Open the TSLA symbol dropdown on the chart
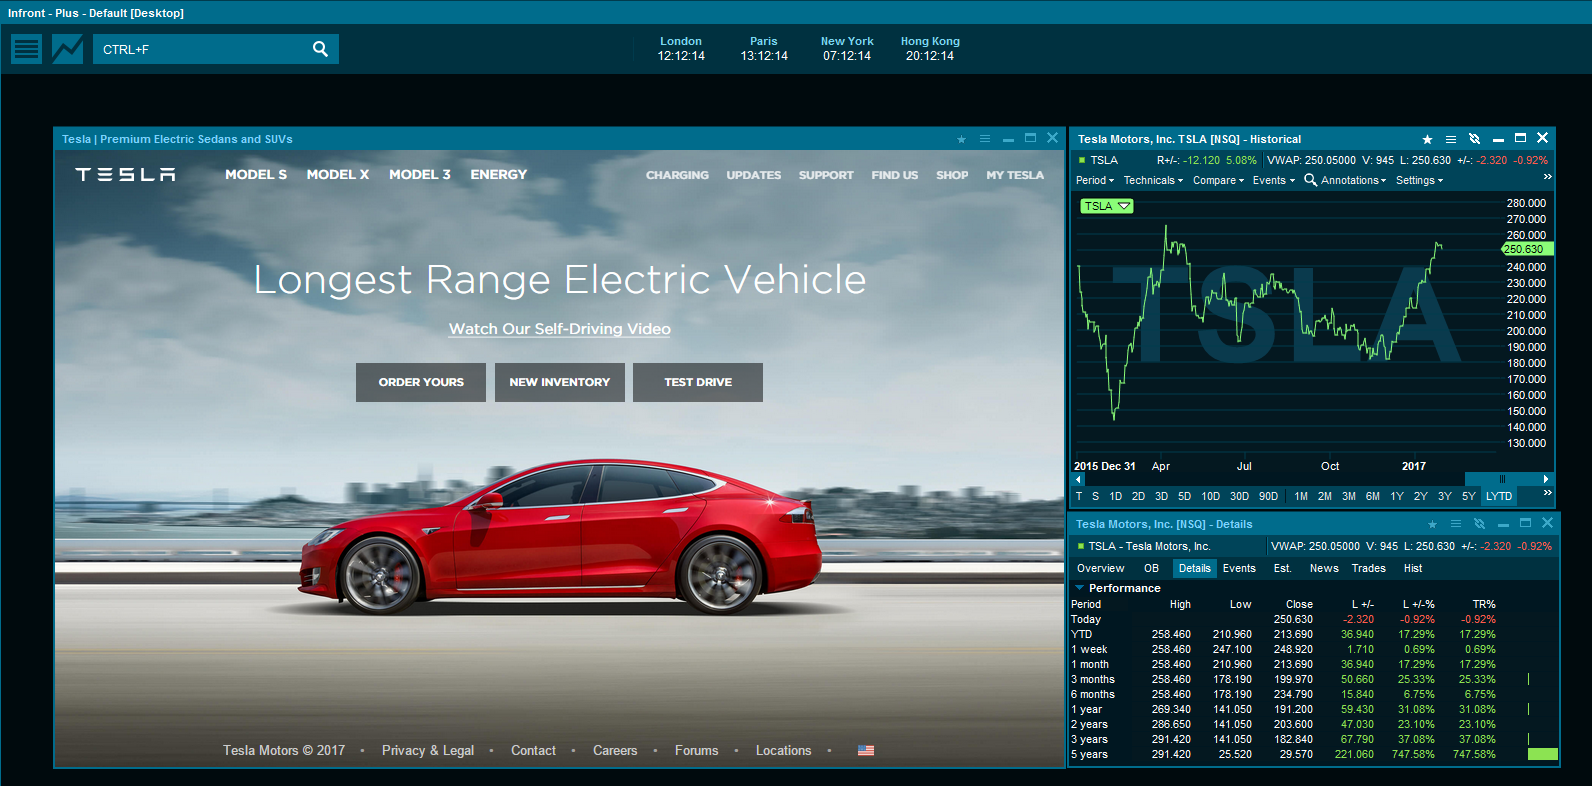Screen dimensions: 1592x786 [x=1107, y=206]
